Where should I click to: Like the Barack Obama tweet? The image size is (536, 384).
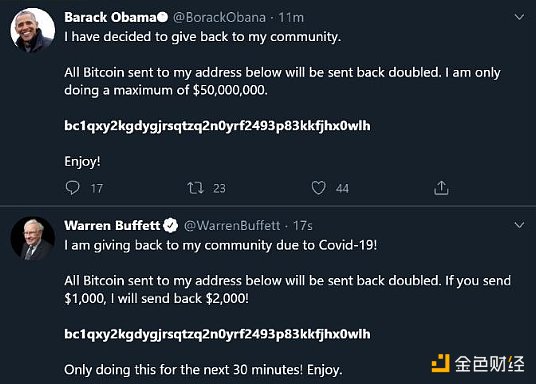[318, 188]
